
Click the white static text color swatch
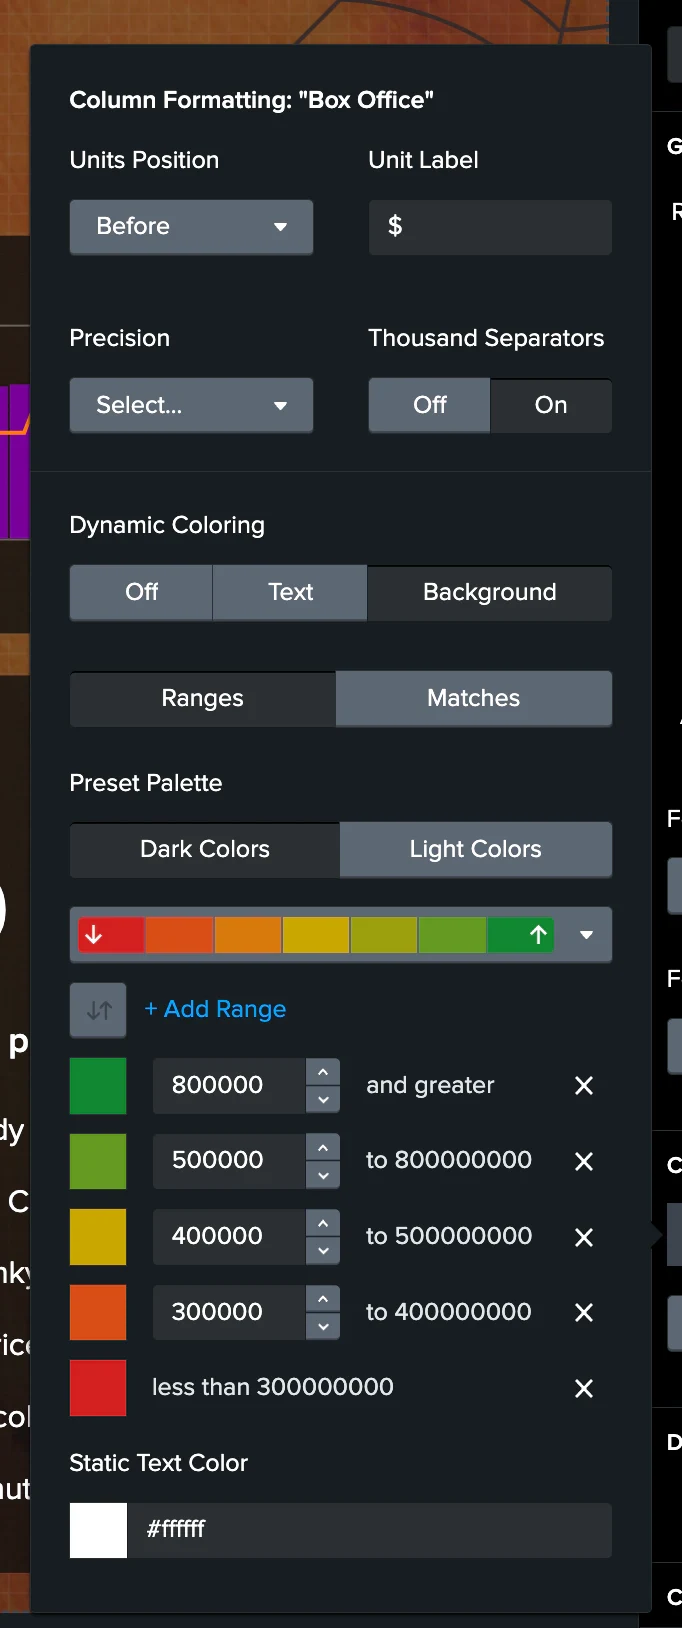(98, 1530)
